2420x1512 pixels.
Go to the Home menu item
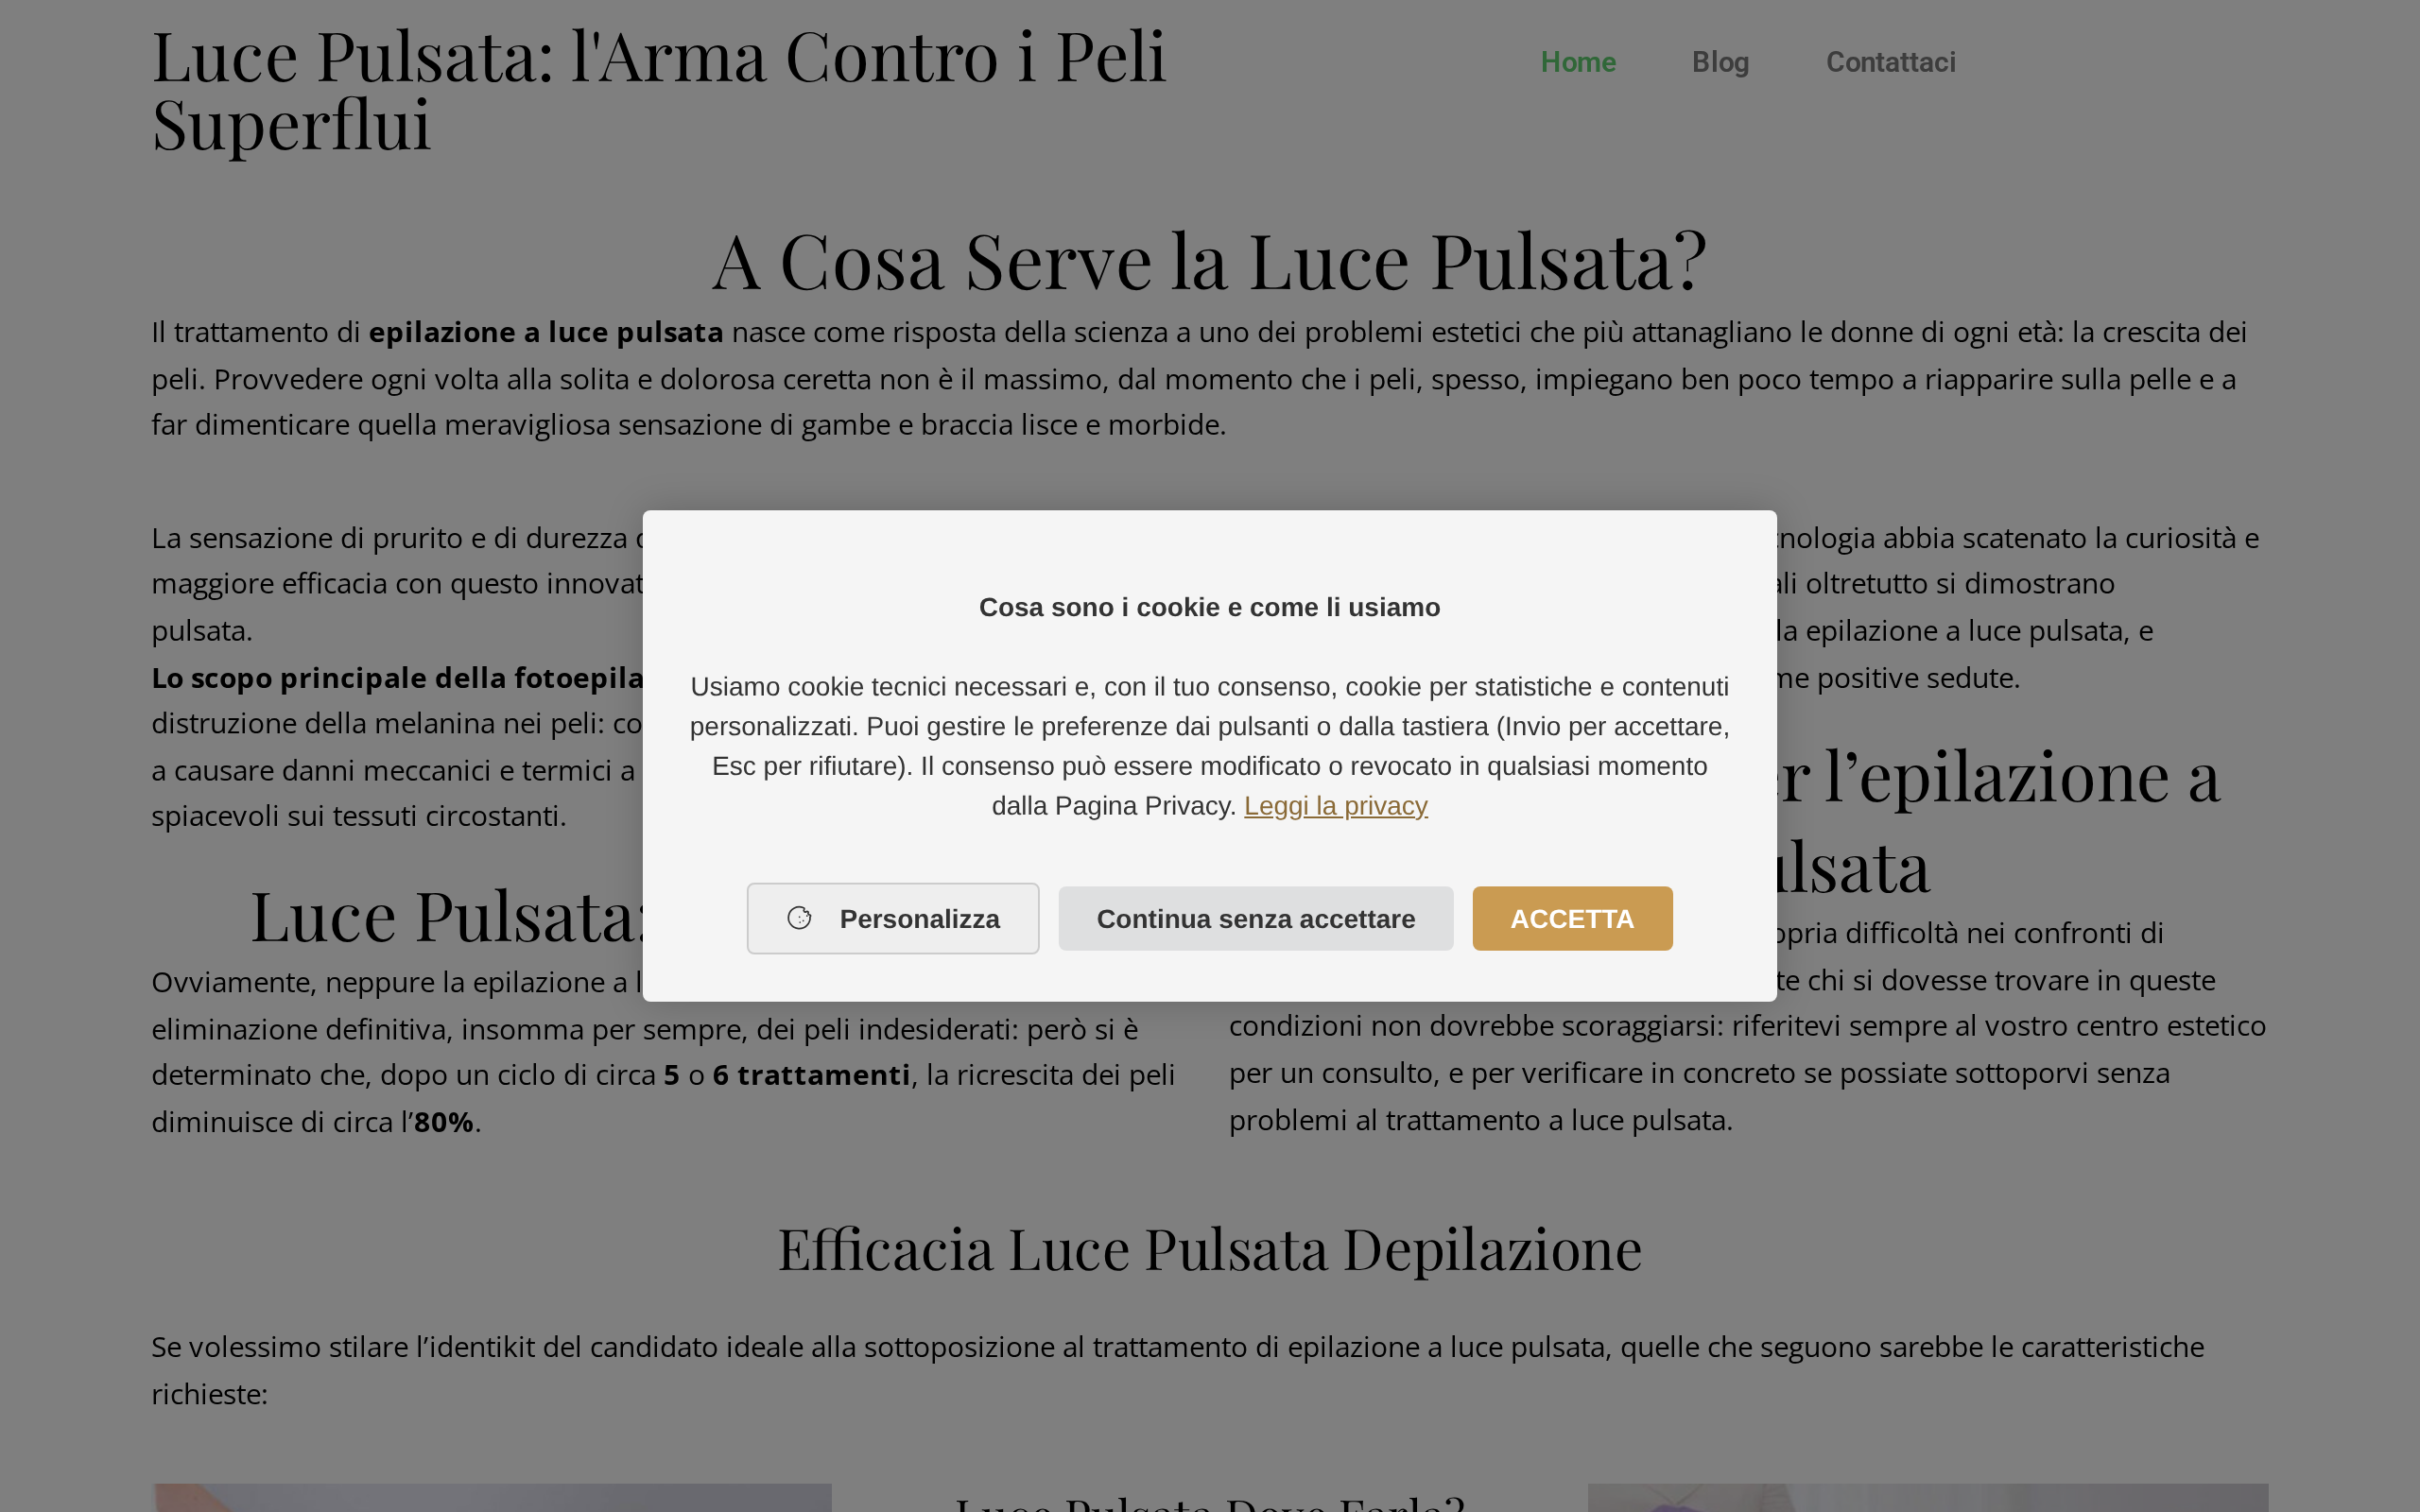[1578, 62]
